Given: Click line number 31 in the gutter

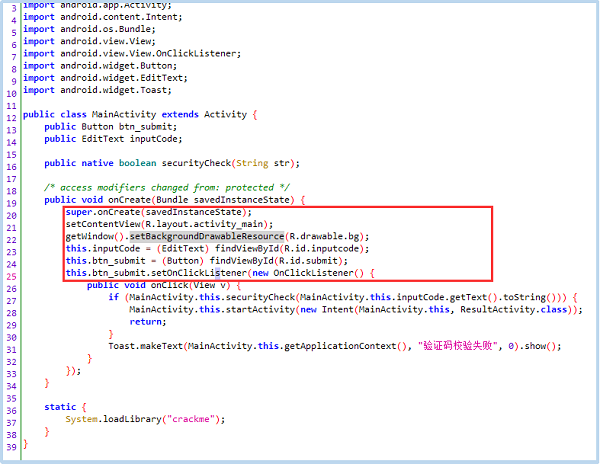Looking at the screenshot, I should (11, 350).
